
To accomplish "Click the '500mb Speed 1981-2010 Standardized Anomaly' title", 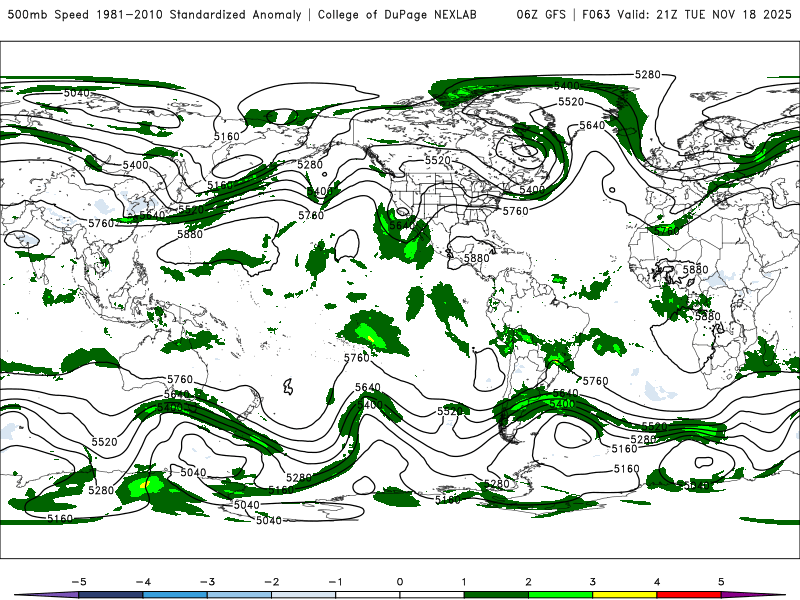I will pyautogui.click(x=155, y=14).
